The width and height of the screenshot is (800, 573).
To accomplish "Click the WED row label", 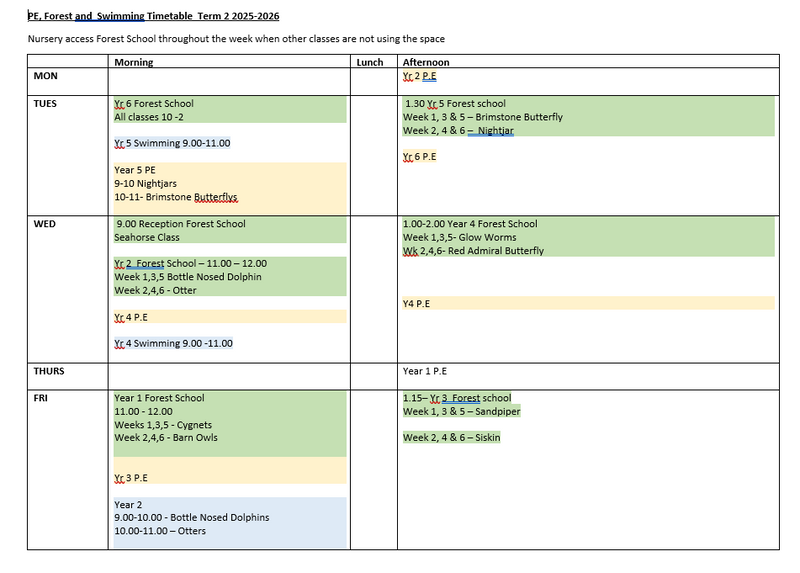I will pos(47,224).
